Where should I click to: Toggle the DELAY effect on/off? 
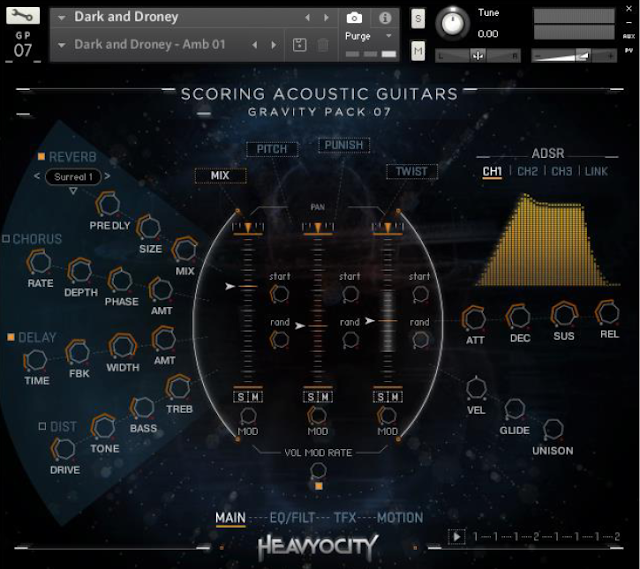coord(11,337)
